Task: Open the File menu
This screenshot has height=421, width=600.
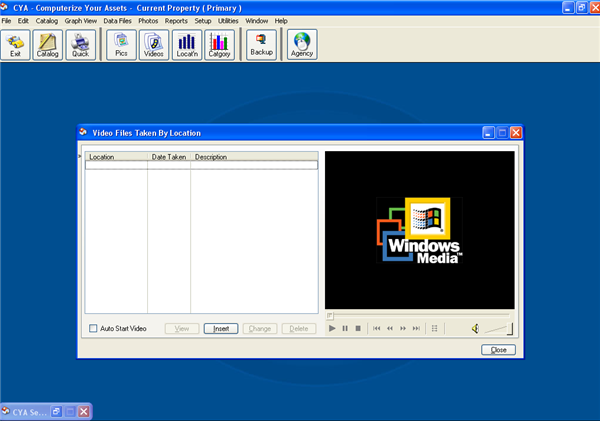Action: (7, 21)
